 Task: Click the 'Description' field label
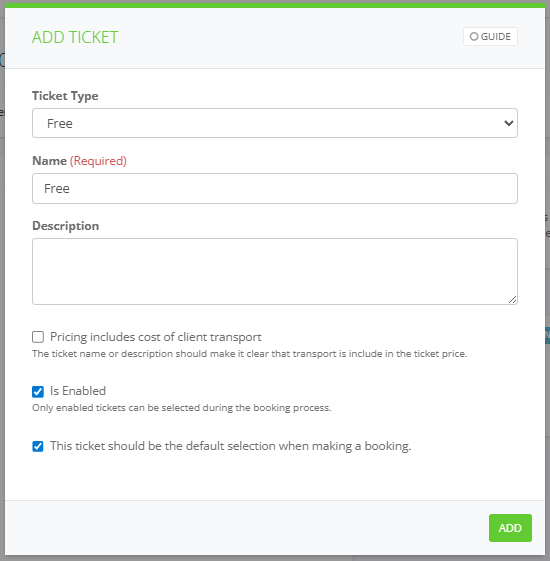point(65,226)
